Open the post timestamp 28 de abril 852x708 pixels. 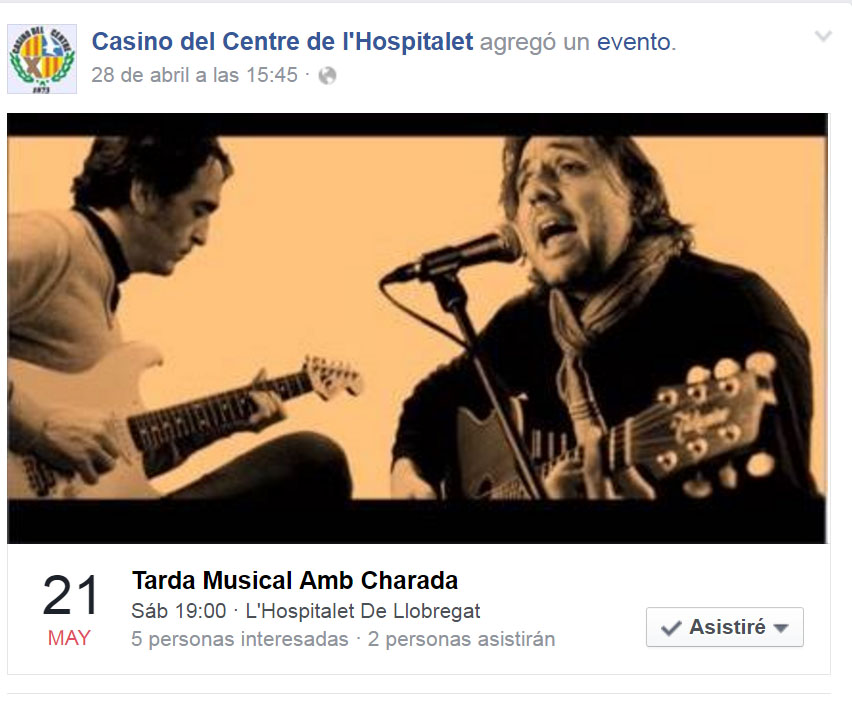tap(195, 75)
